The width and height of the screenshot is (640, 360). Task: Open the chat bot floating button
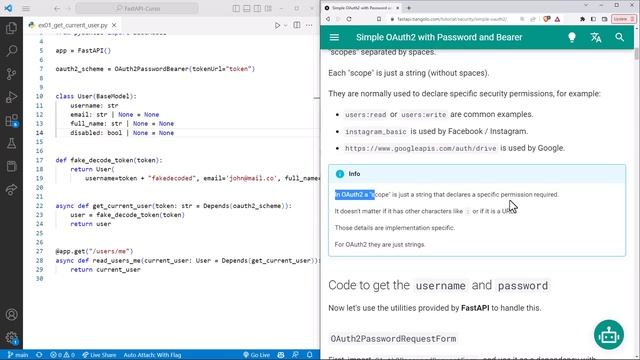point(609,335)
